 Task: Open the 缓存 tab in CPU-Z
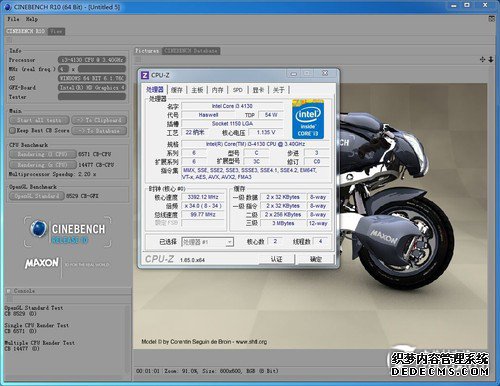[177, 90]
